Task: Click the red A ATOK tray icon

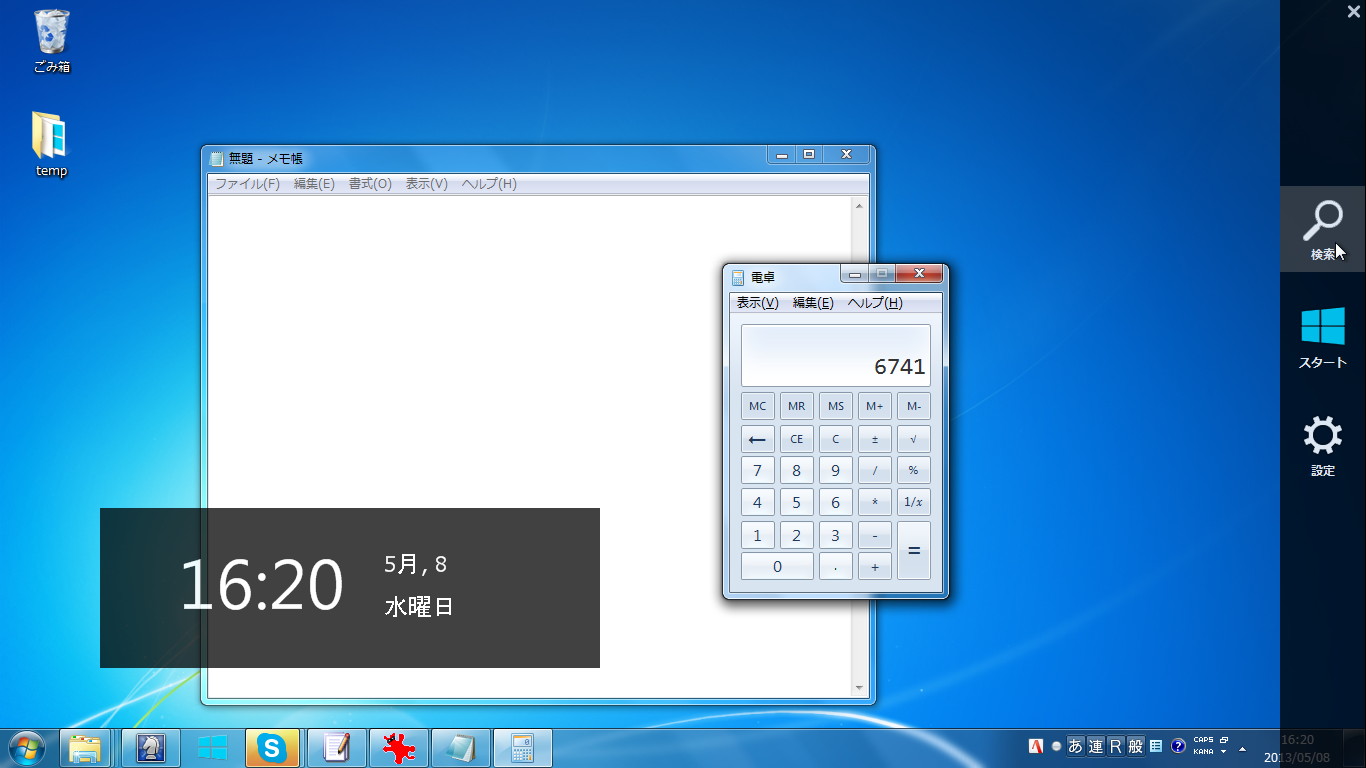Action: point(1037,746)
